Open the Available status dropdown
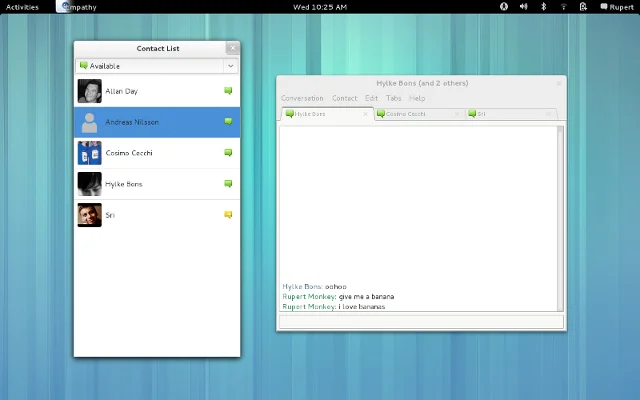 [x=157, y=66]
